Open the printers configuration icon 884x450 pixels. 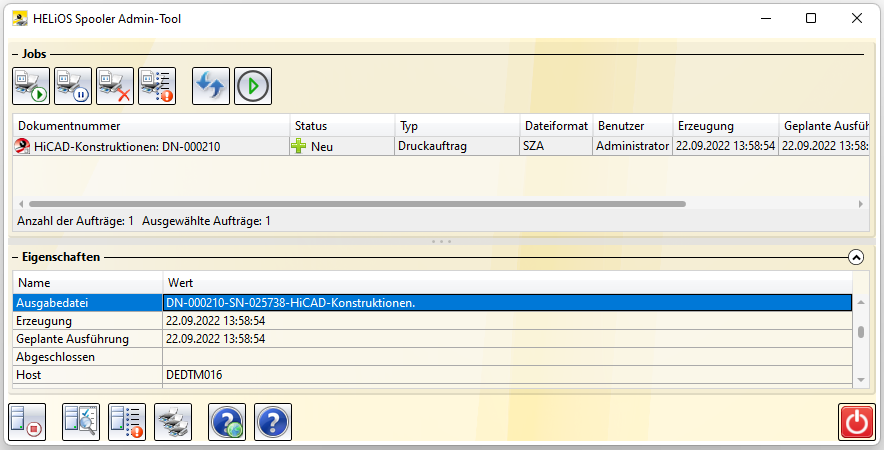[x=173, y=422]
